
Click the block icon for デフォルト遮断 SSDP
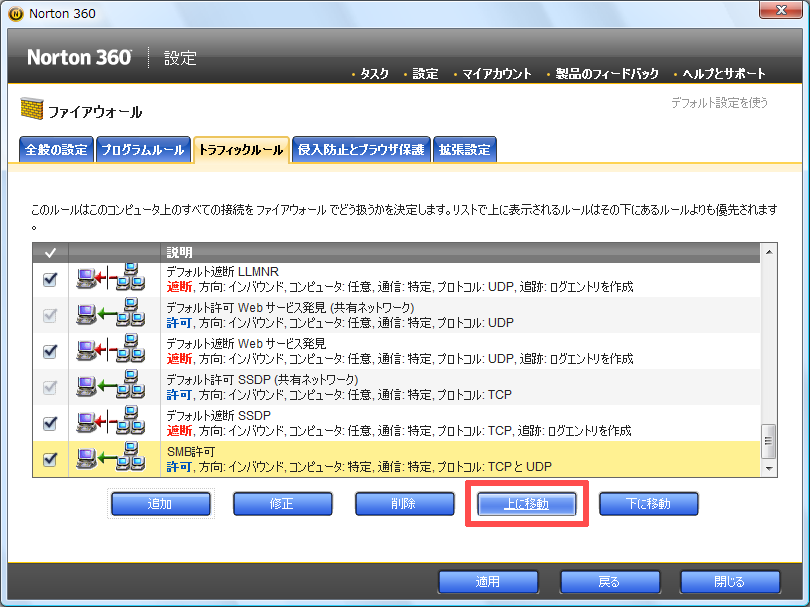tap(113, 423)
